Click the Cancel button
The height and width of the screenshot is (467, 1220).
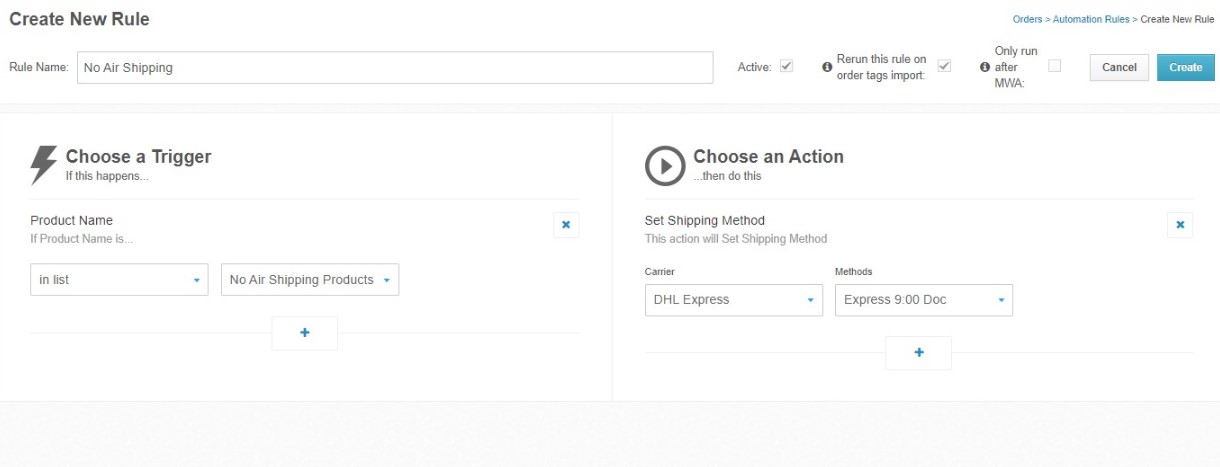pos(1119,67)
